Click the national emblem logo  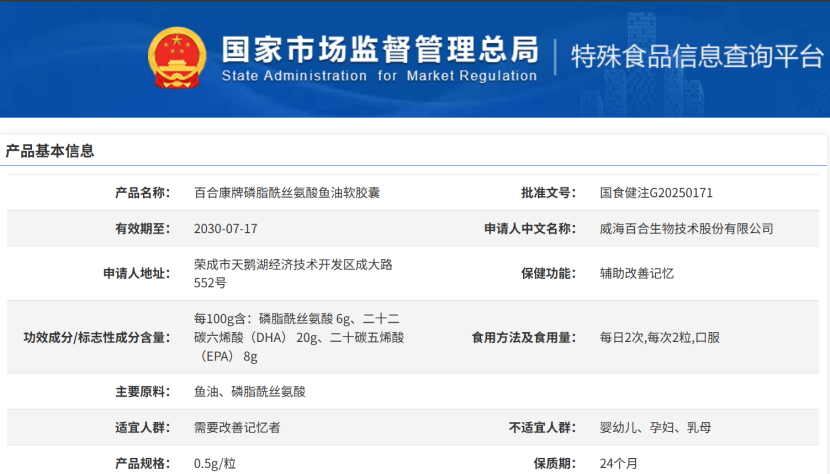177,58
